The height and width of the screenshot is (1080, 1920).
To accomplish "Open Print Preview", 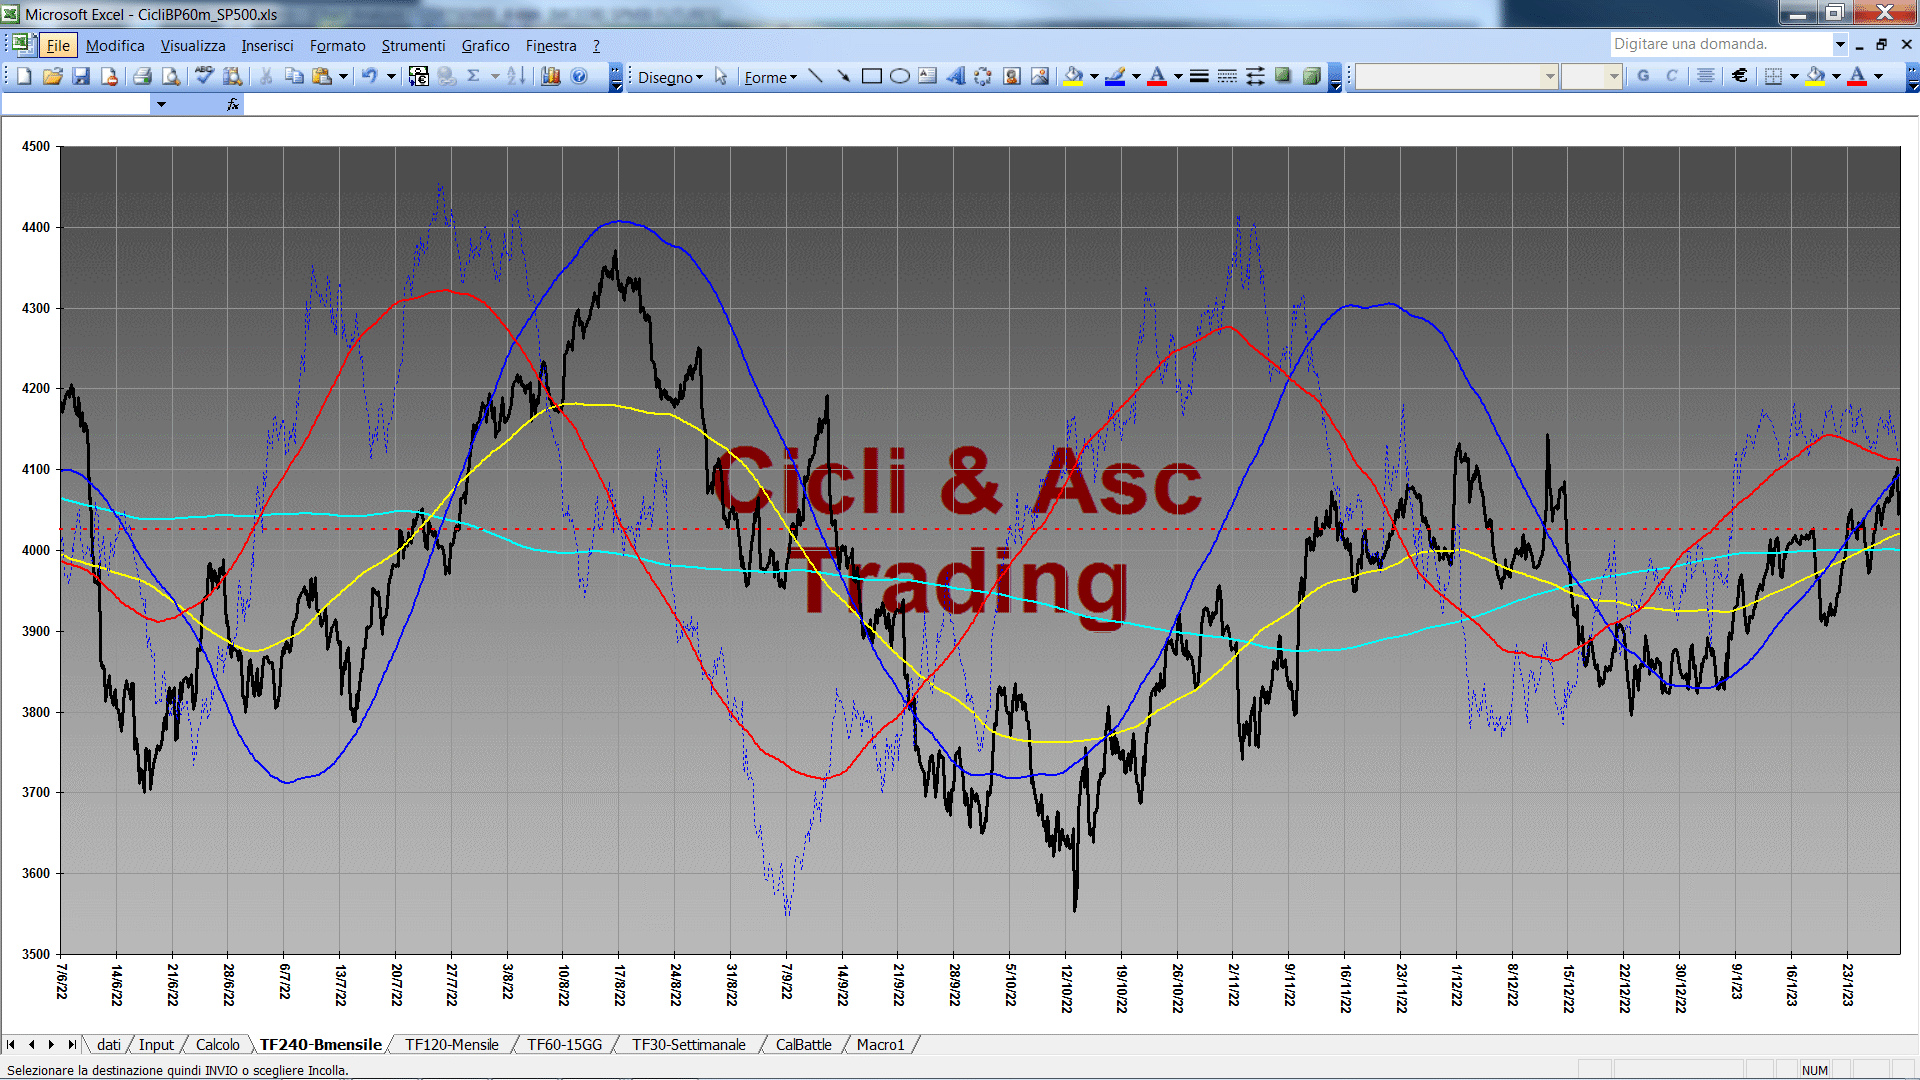I will (171, 76).
